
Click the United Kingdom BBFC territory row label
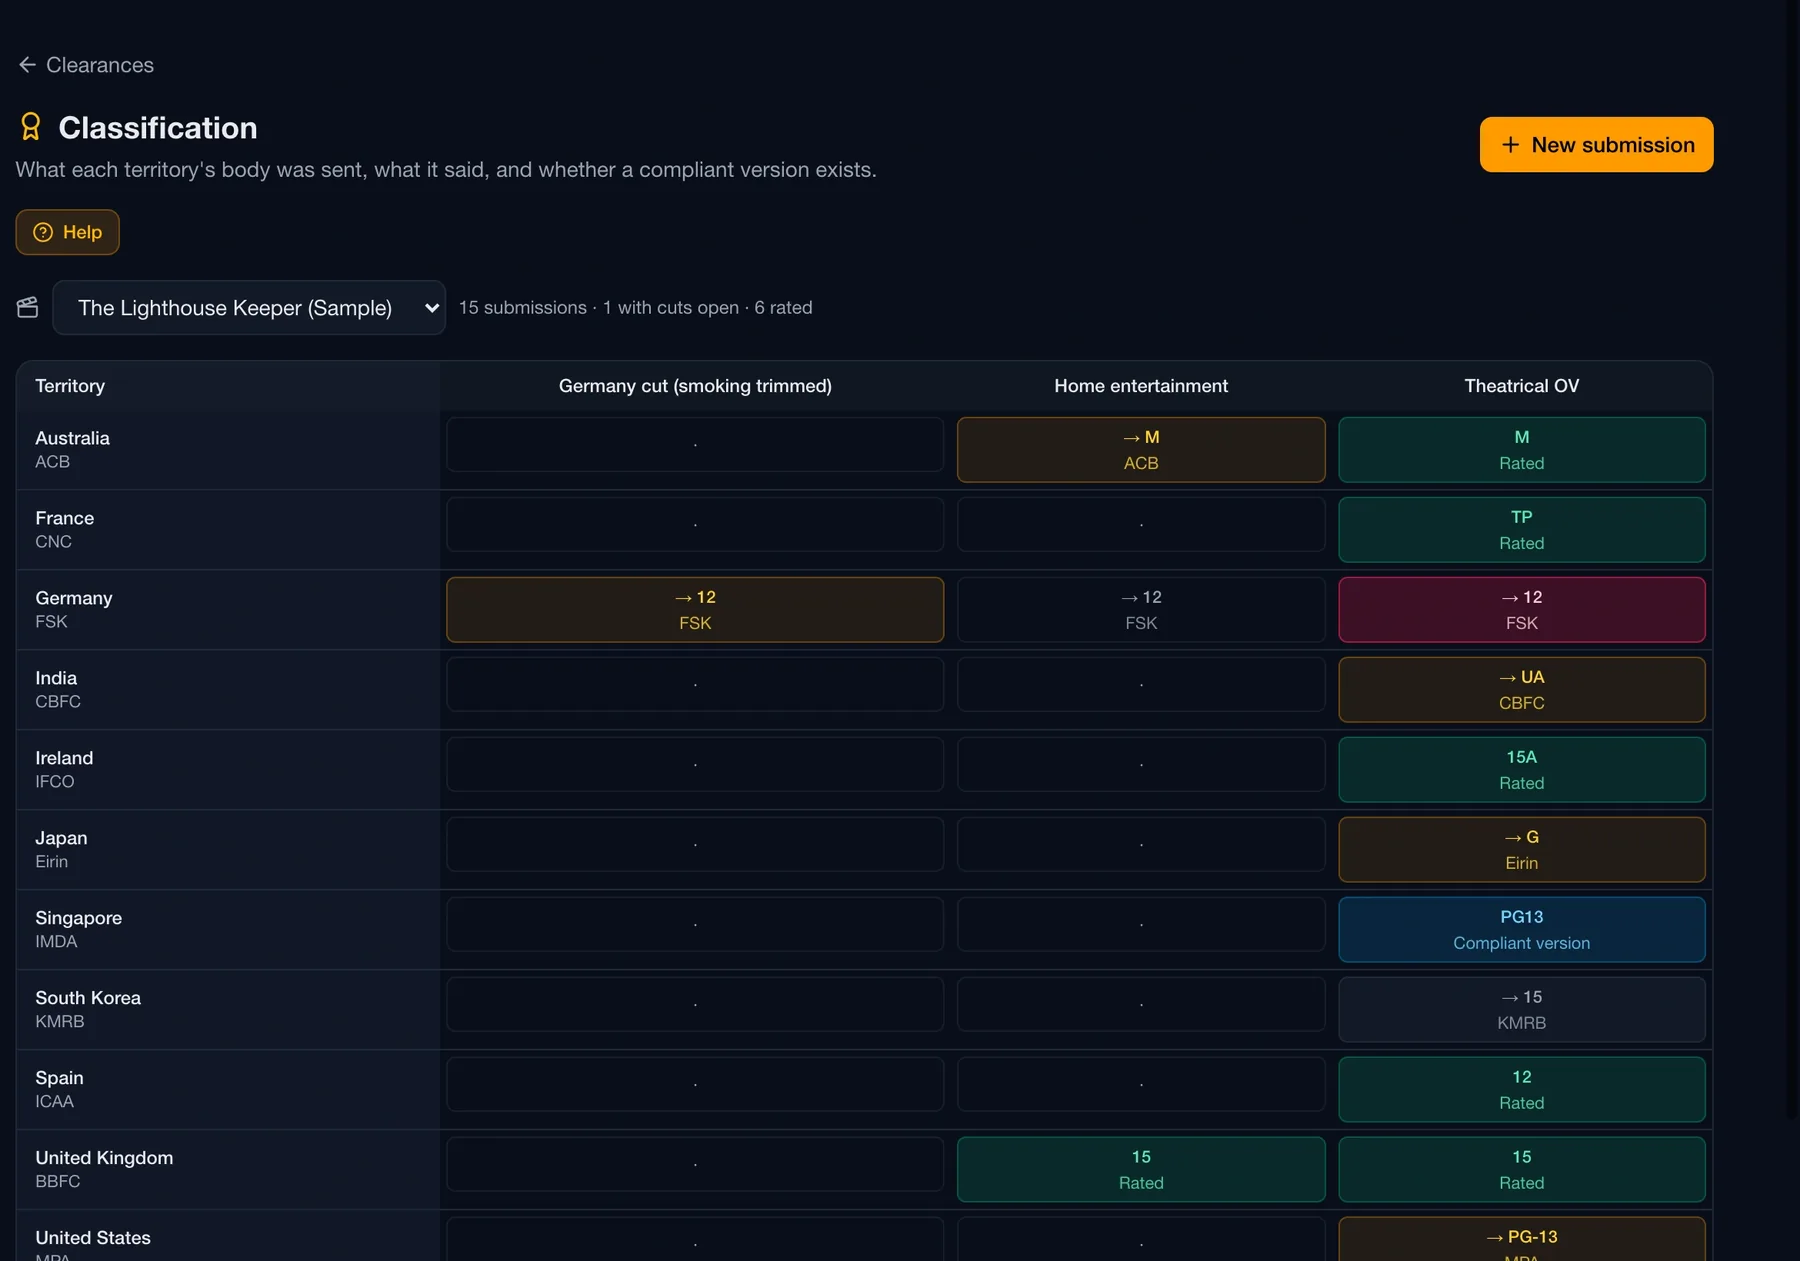(x=228, y=1170)
